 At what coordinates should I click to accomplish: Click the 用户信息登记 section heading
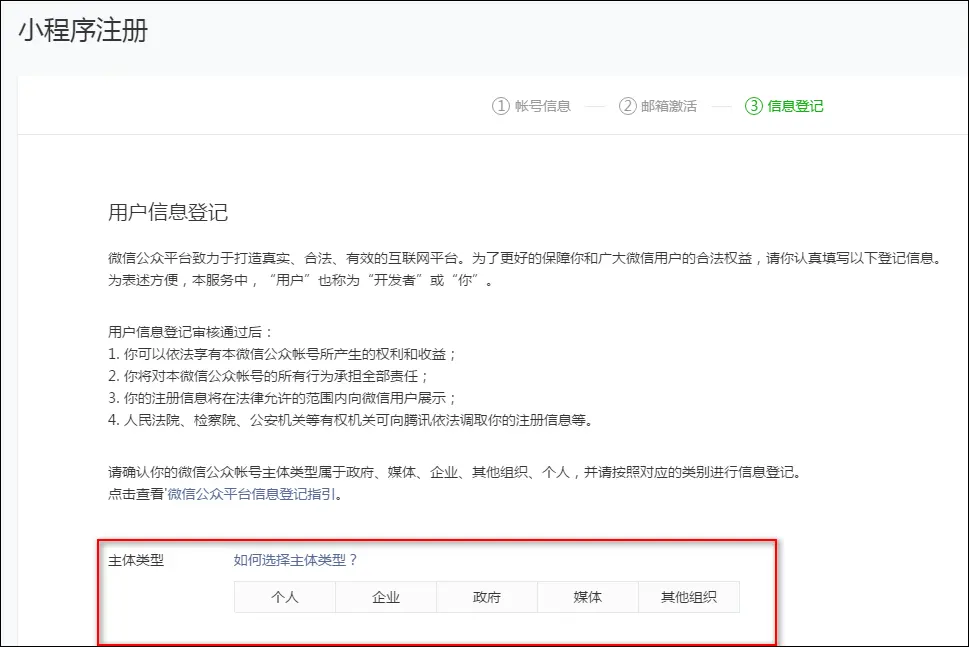(168, 212)
